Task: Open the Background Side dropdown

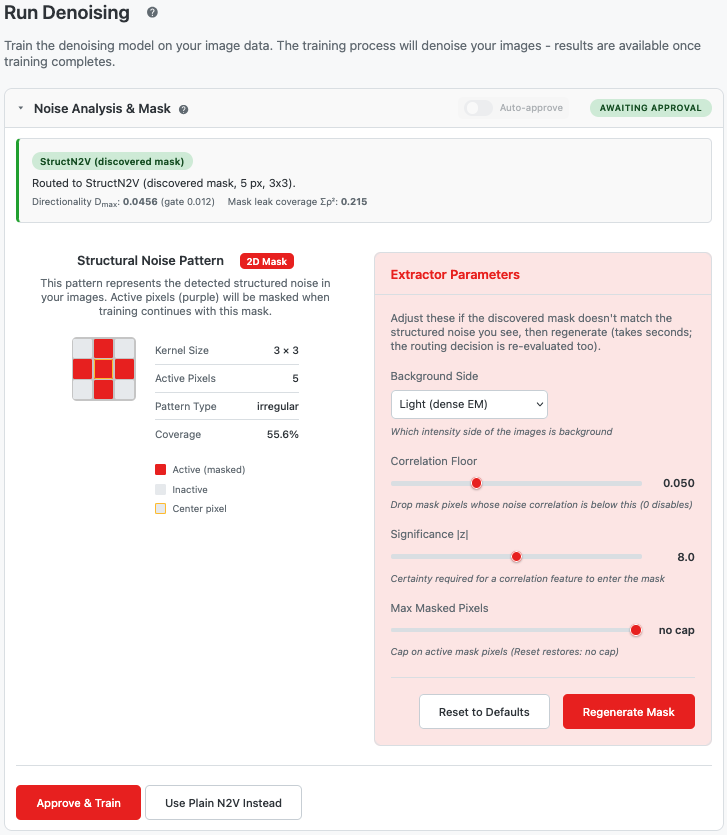Action: pyautogui.click(x=469, y=404)
